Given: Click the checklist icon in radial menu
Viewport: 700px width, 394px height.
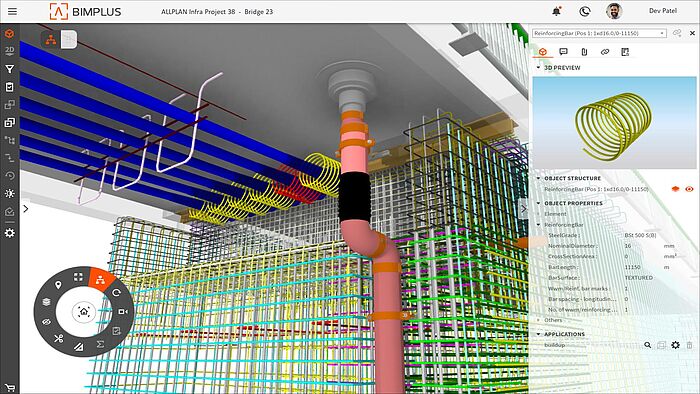Looking at the screenshot, I should point(117,331).
